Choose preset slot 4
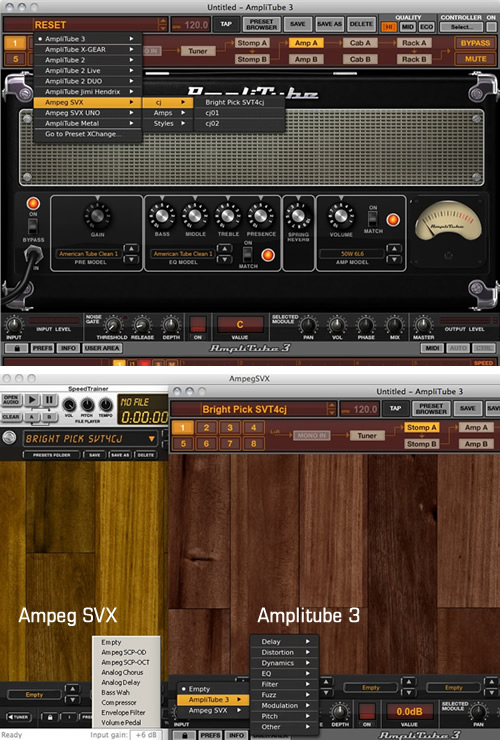 pyautogui.click(x=254, y=428)
